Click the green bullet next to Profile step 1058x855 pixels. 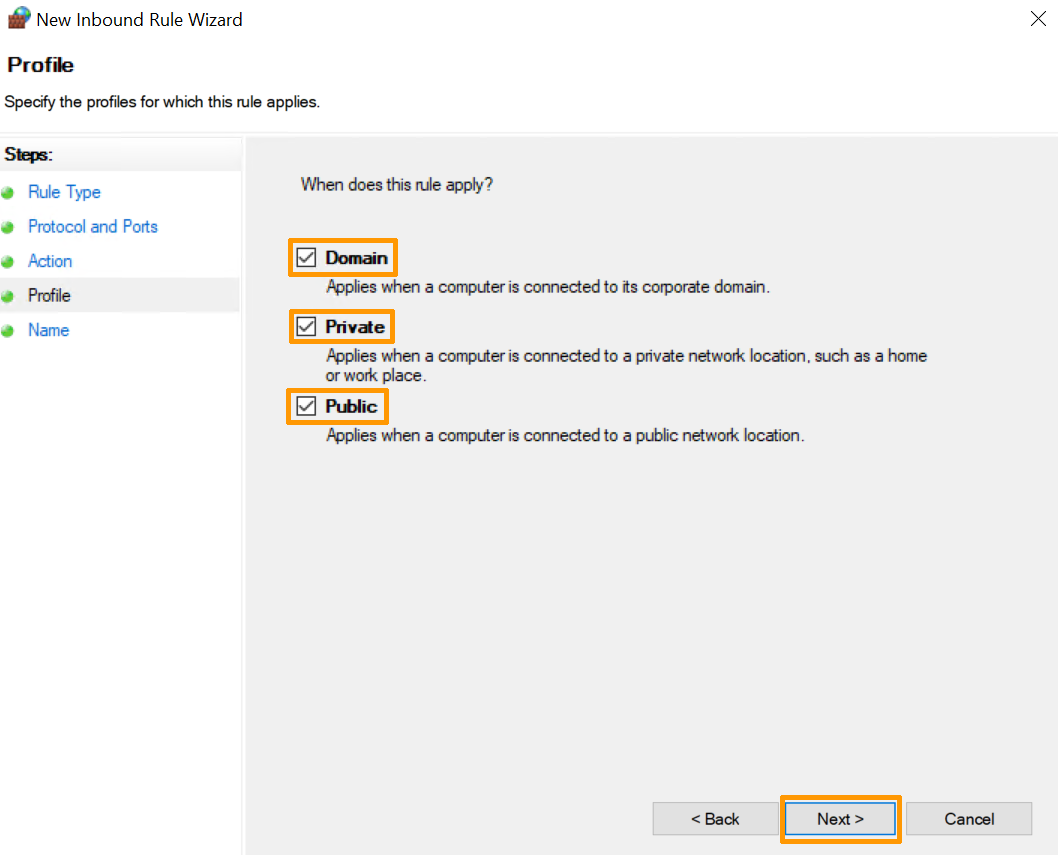(x=8, y=296)
